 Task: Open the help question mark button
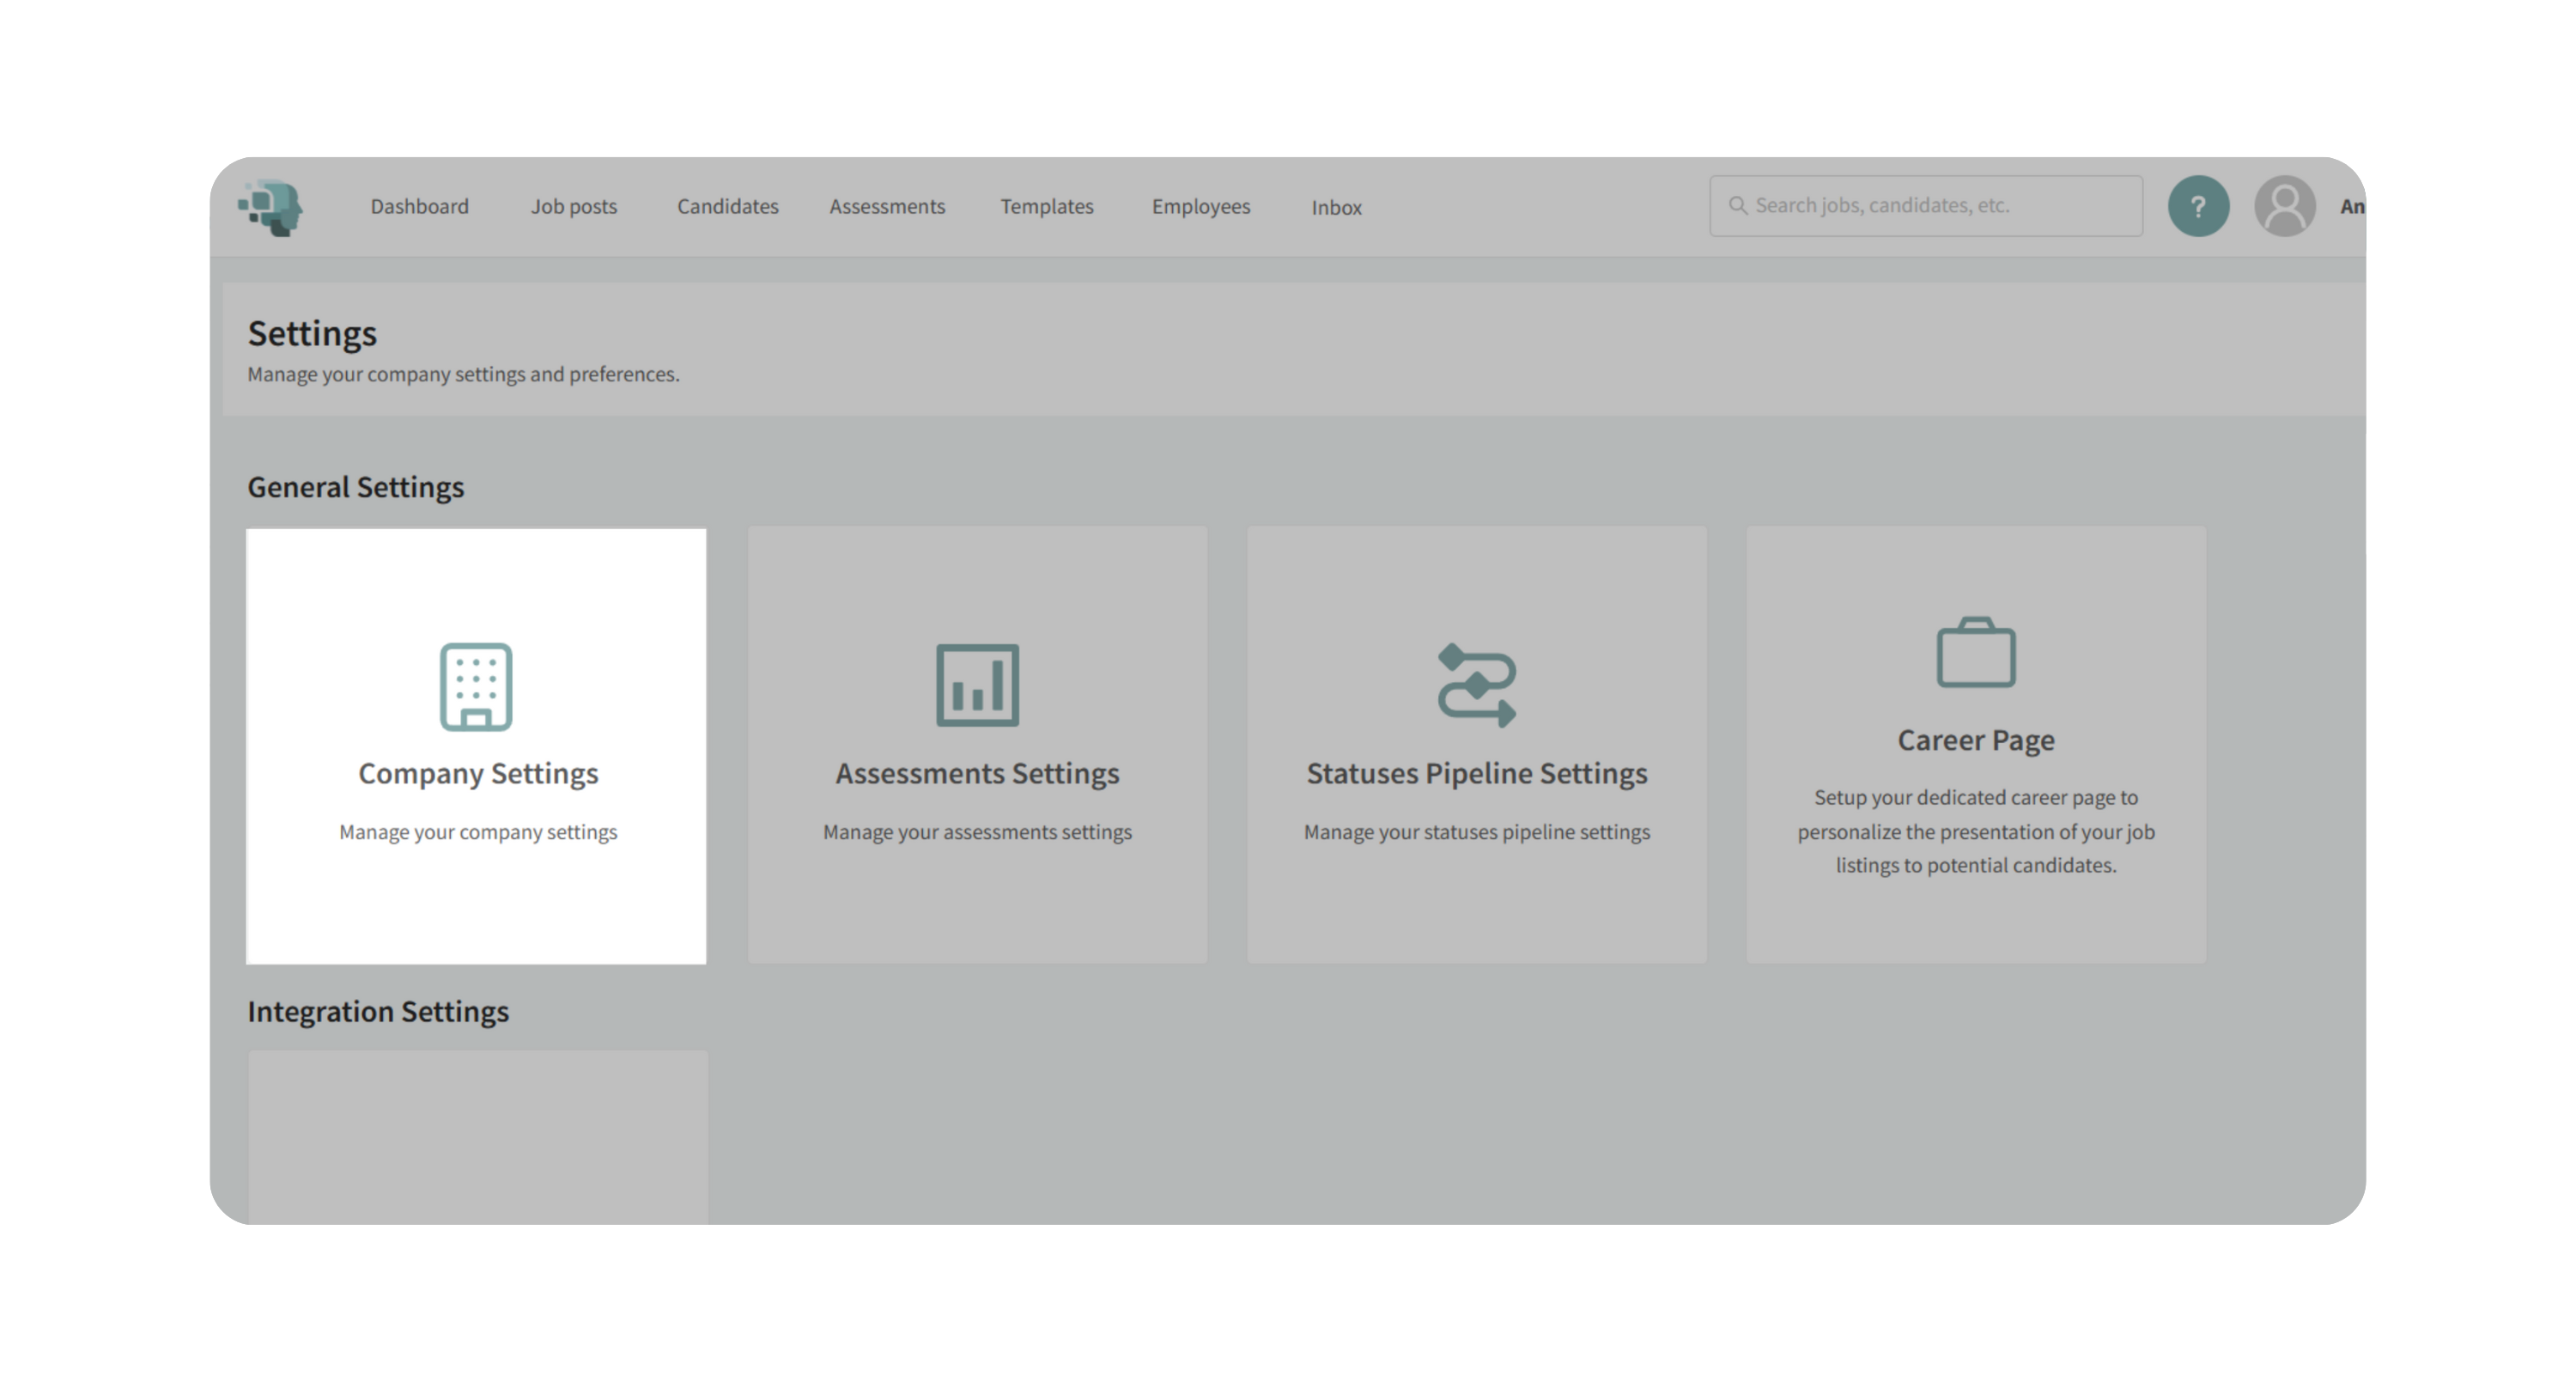[2197, 206]
